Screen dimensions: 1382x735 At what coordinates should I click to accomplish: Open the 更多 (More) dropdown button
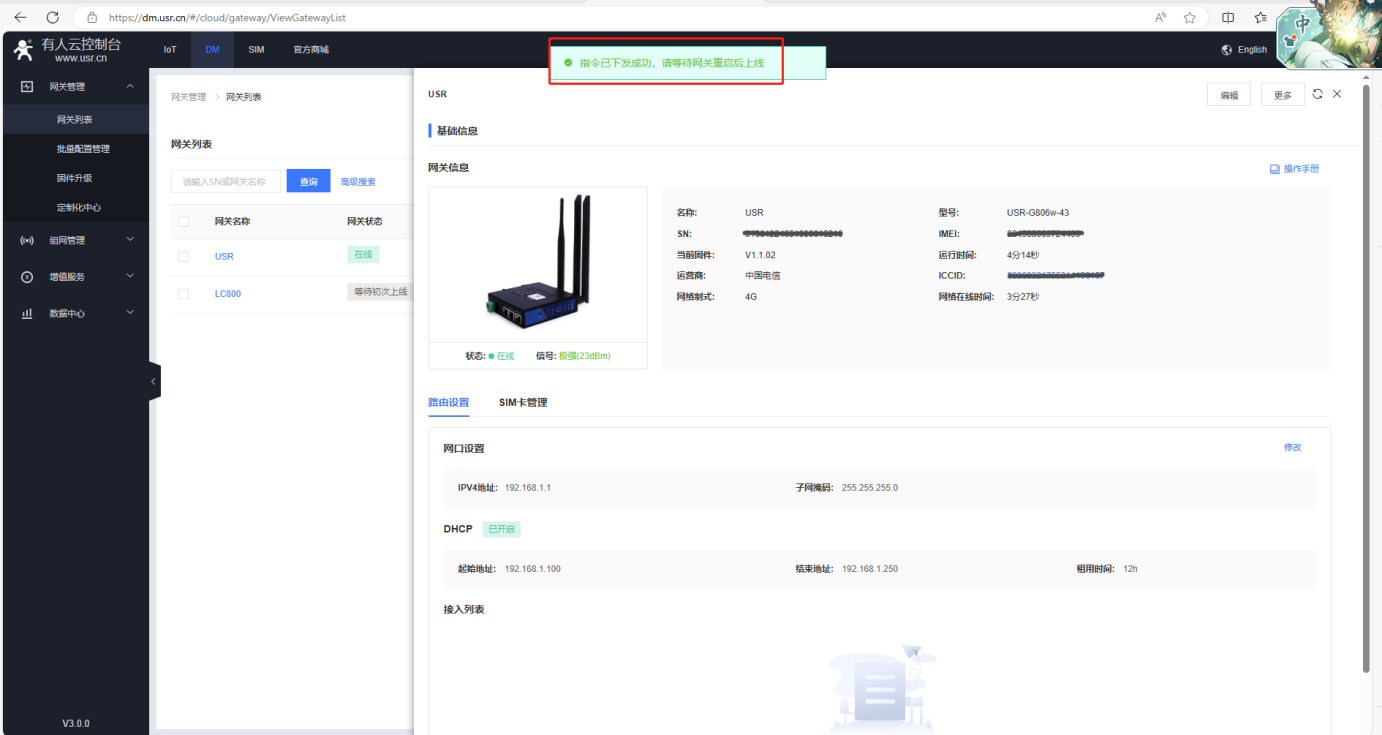click(x=1282, y=95)
